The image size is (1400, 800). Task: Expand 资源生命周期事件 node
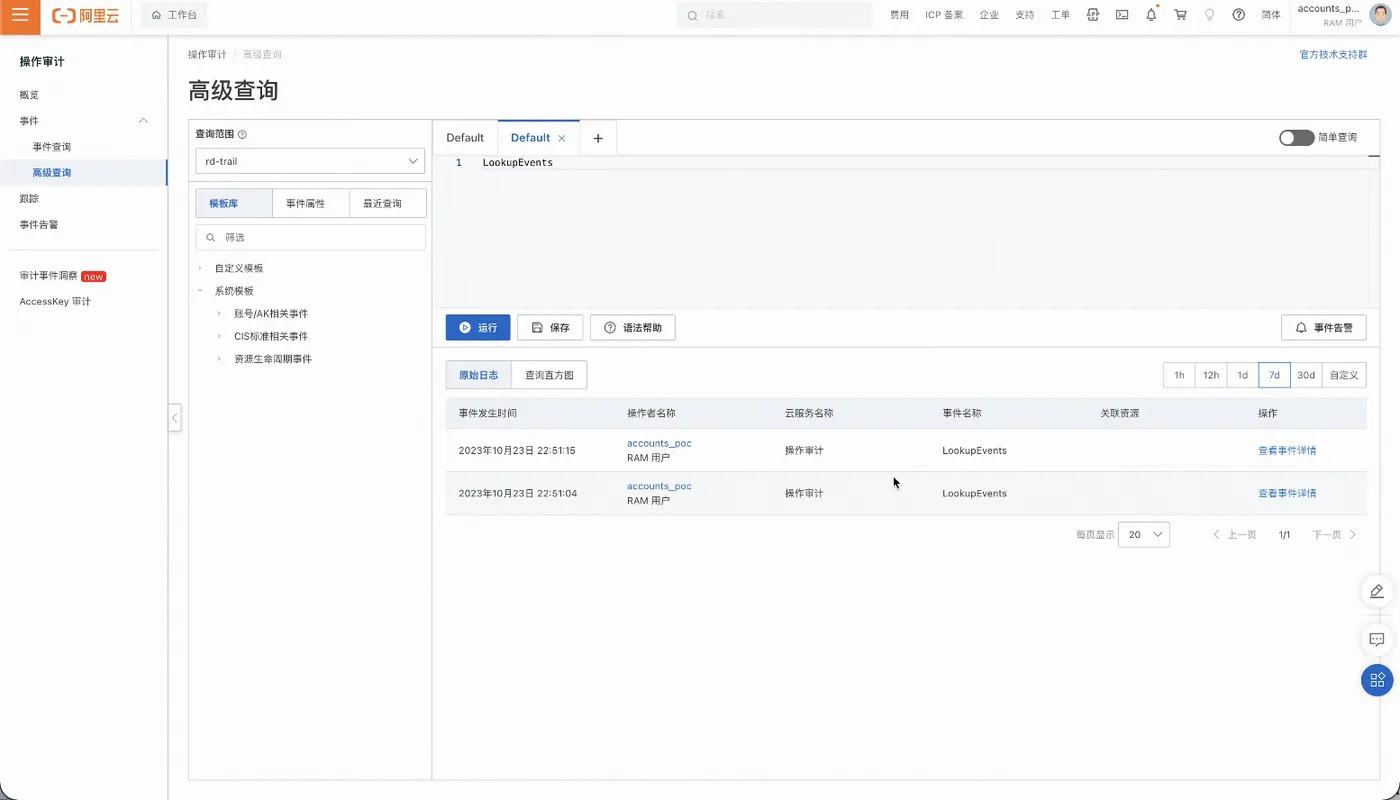(219, 359)
